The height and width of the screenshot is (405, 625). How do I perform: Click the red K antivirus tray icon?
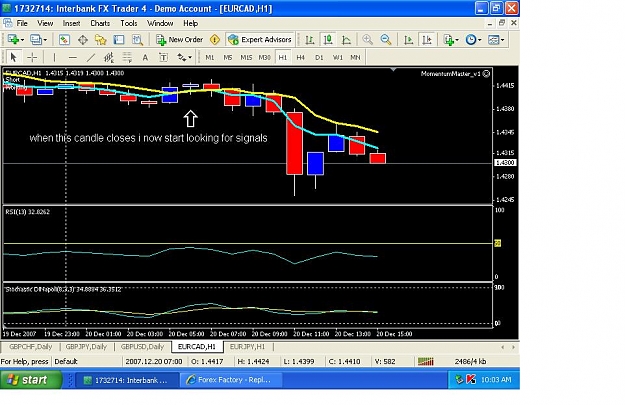(471, 379)
